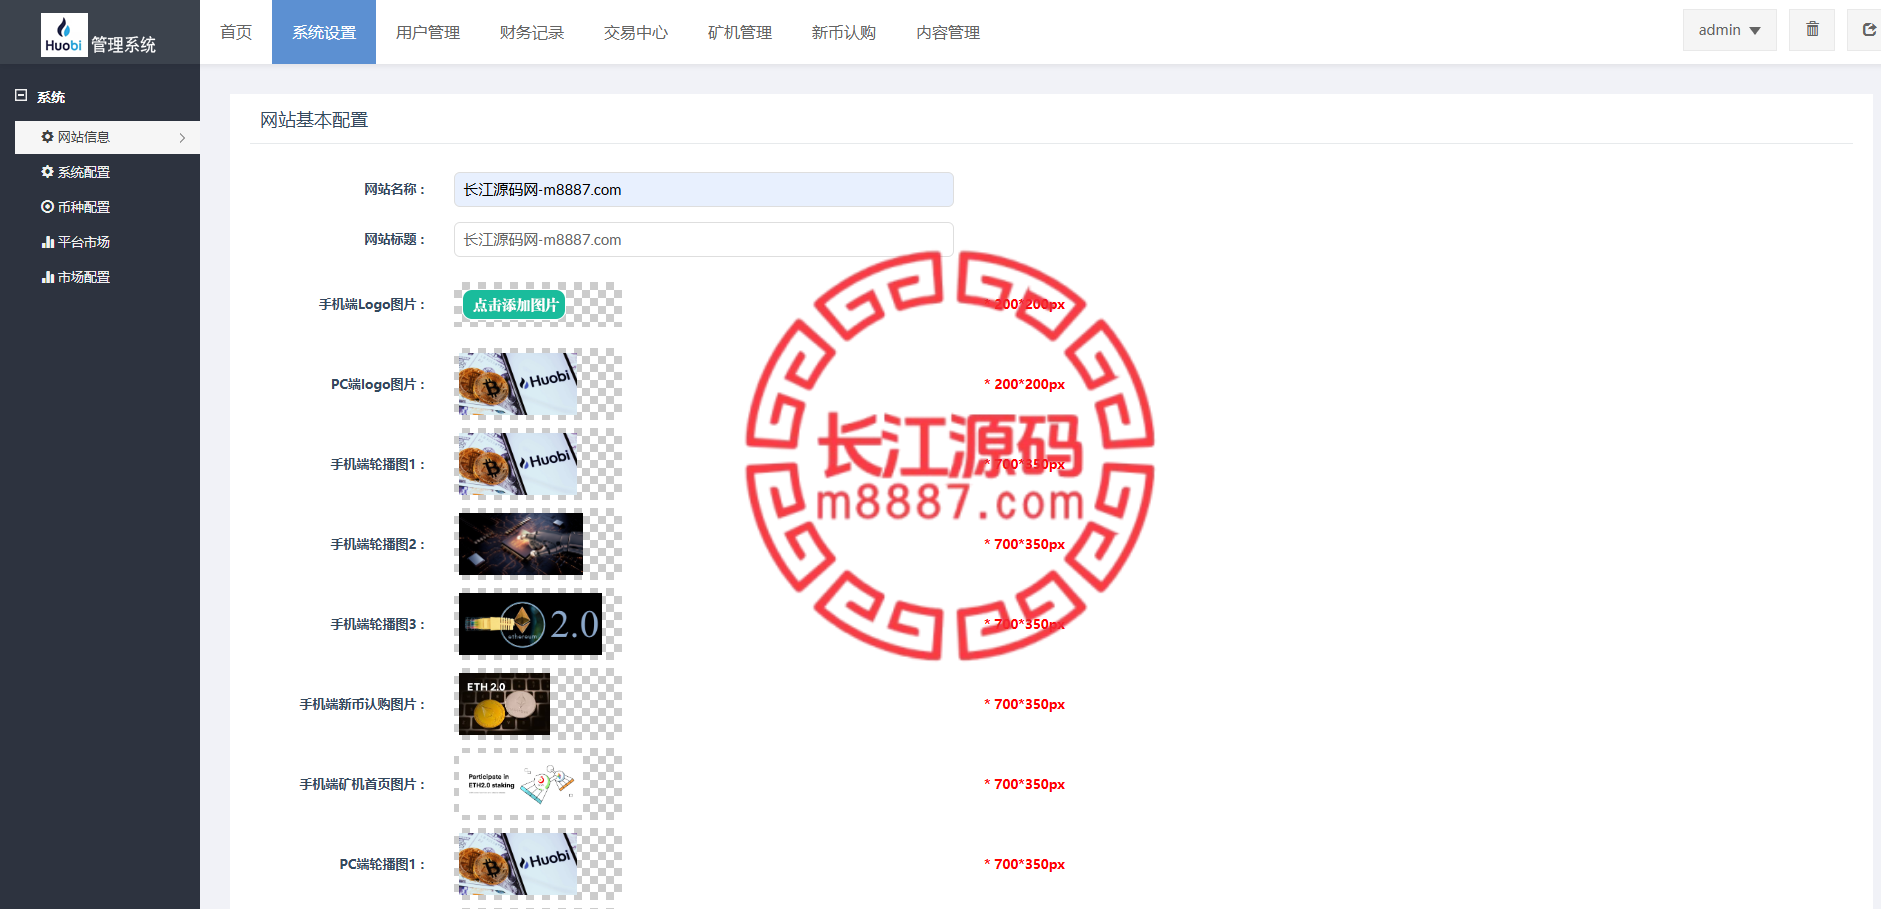This screenshot has height=909, width=1881.
Task: Select 网站信息 in the sidebar
Action: click(x=107, y=137)
